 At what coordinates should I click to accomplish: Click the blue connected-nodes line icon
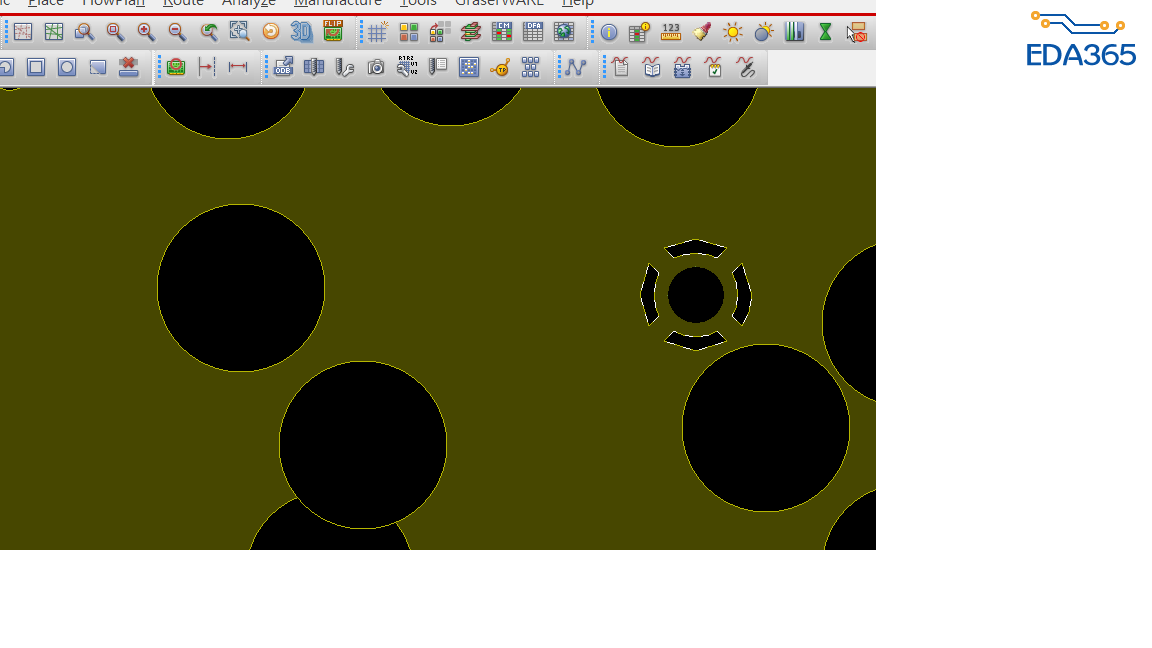(576, 68)
